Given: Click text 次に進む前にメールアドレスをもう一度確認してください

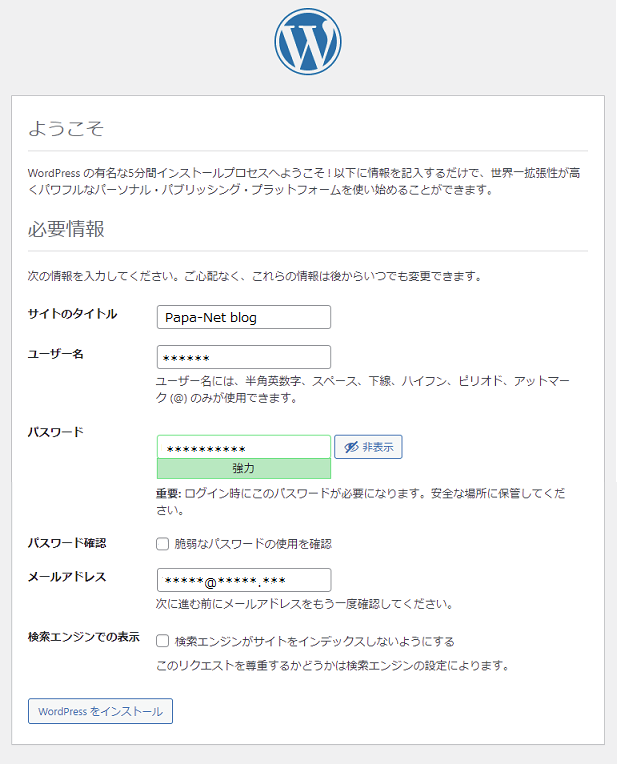Looking at the screenshot, I should tap(305, 604).
